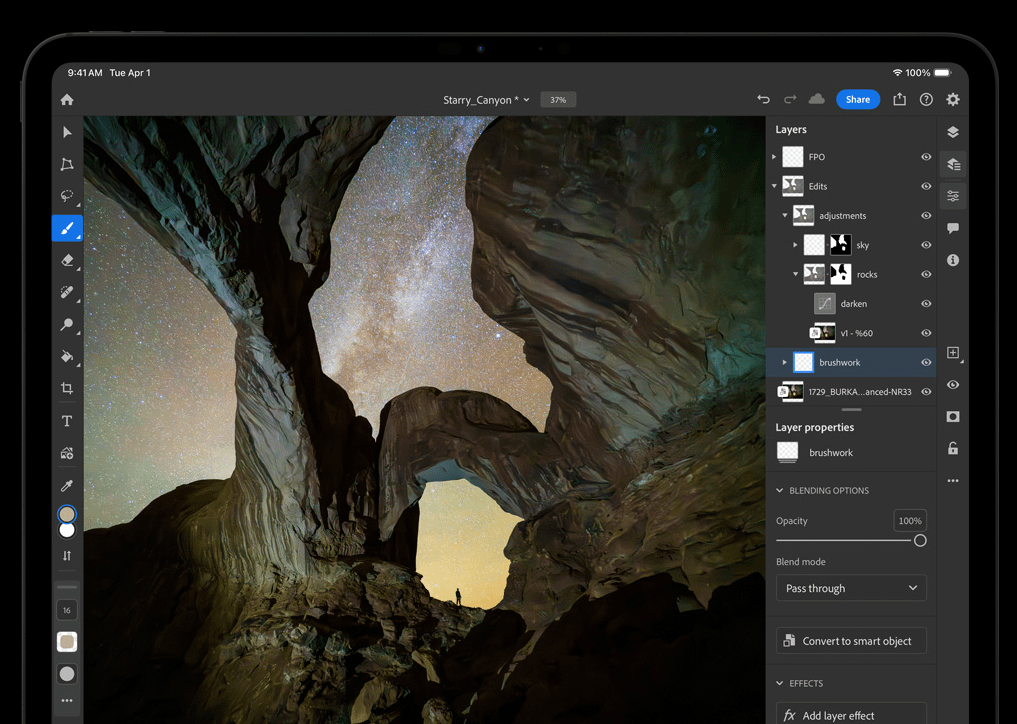The image size is (1017, 724).
Task: Activate the Crop tool
Action: [x=67, y=388]
